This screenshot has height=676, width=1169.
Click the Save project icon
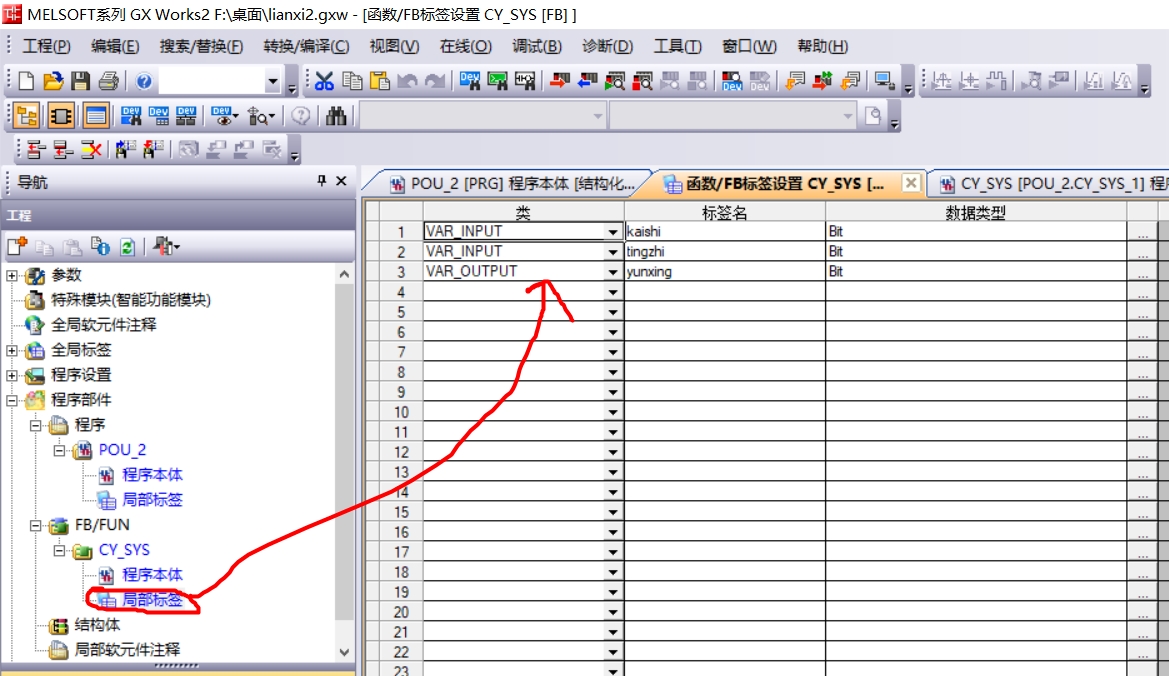tap(81, 81)
